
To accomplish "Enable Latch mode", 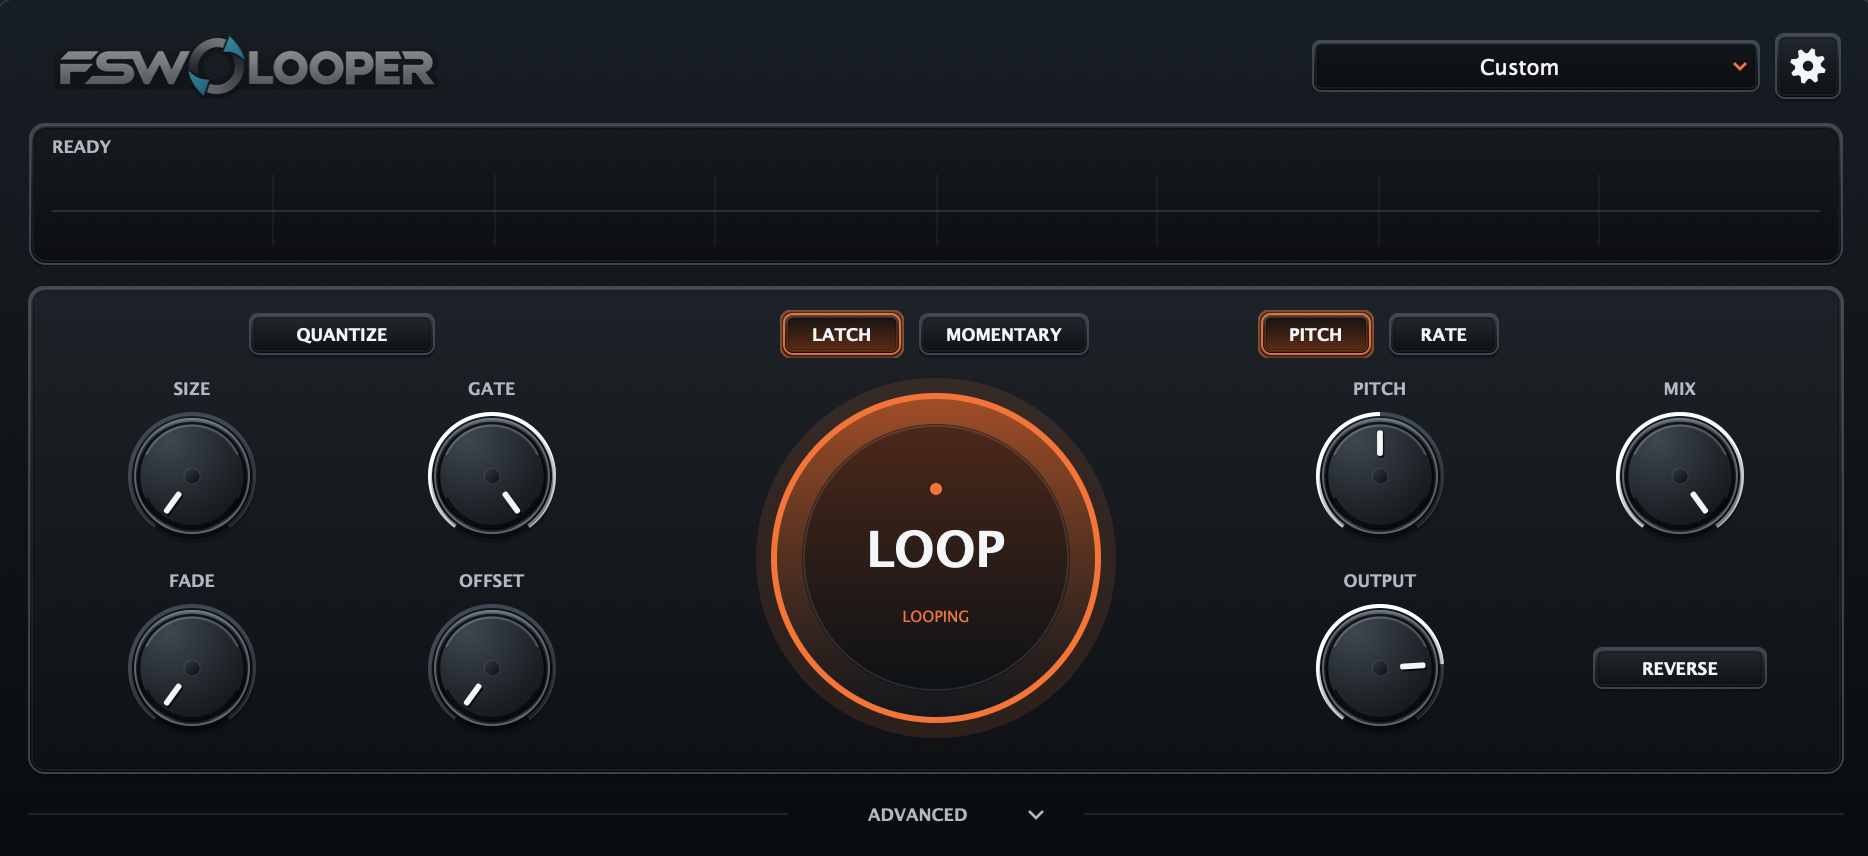I will tap(841, 334).
